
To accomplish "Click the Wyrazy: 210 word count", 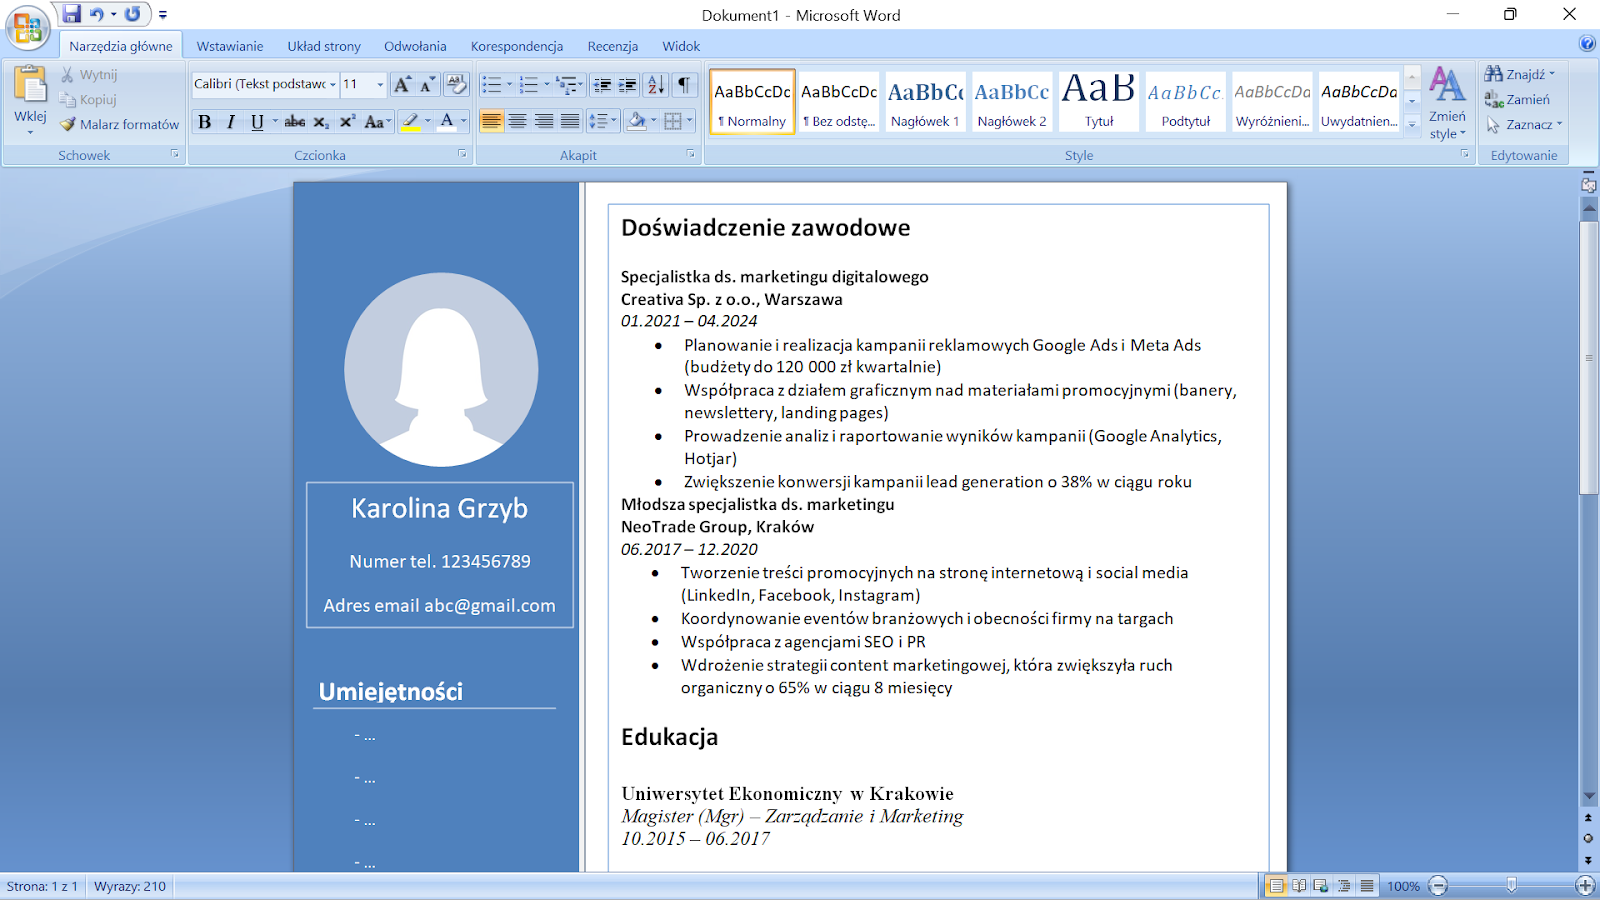I will [x=130, y=886].
